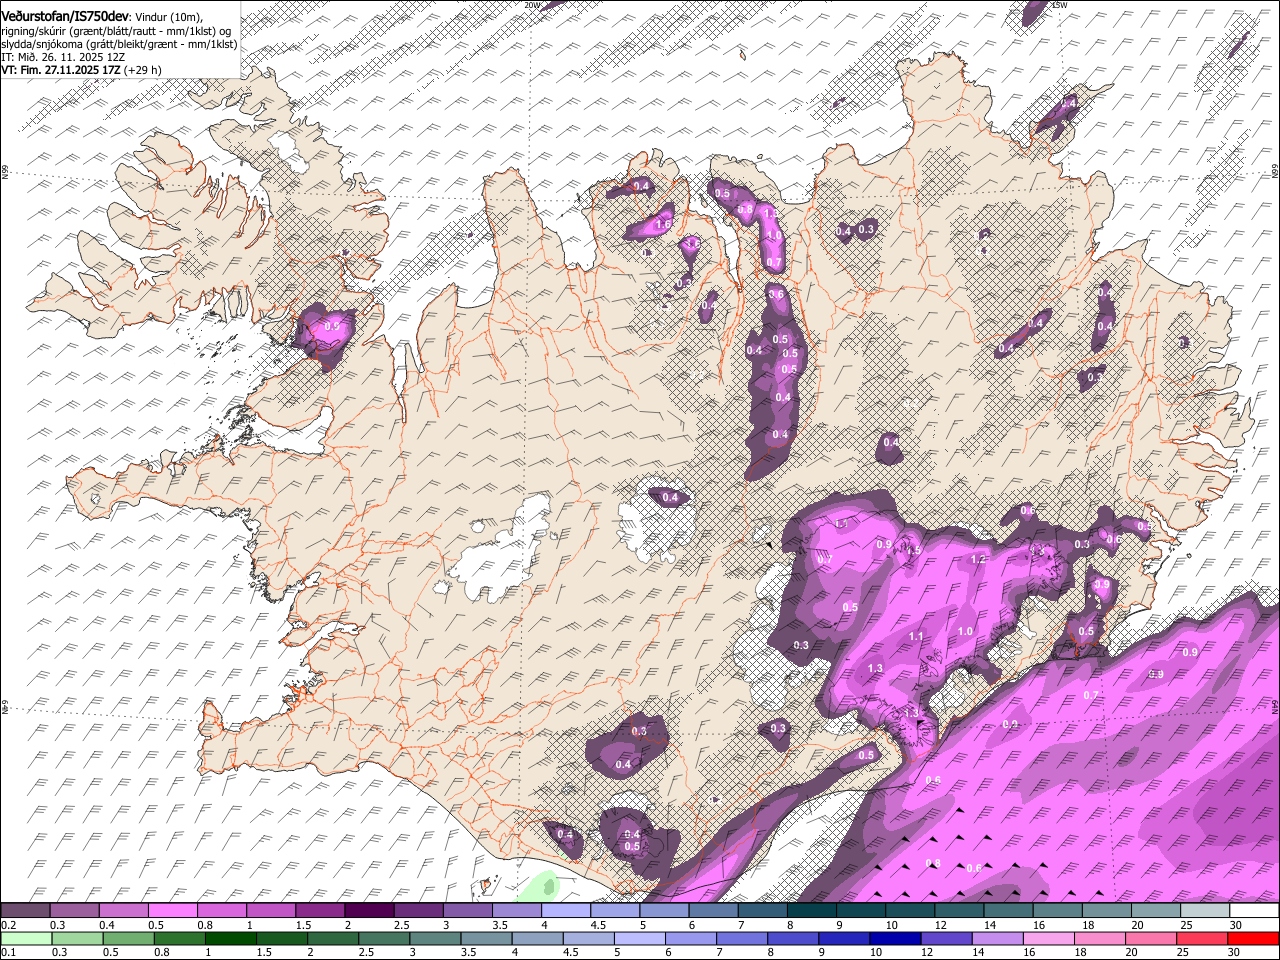Click the dark green 1–1.5 lower scale swatch
Viewport: 1280px width, 960px height.
(x=231, y=938)
